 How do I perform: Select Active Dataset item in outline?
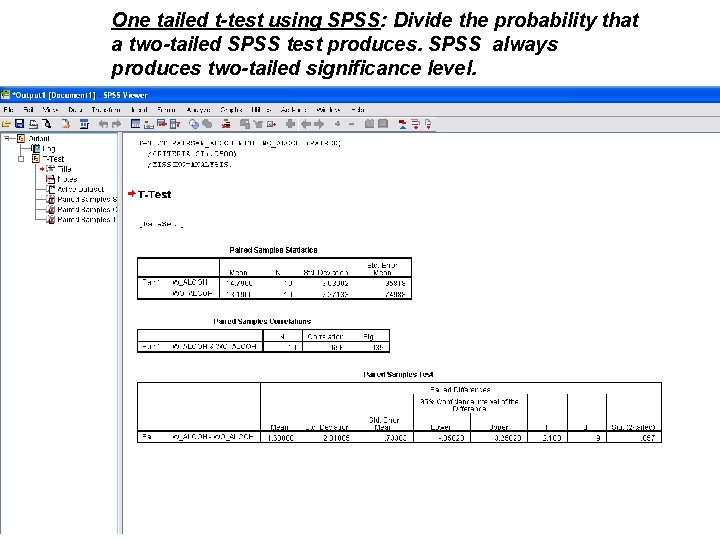tap(80, 189)
